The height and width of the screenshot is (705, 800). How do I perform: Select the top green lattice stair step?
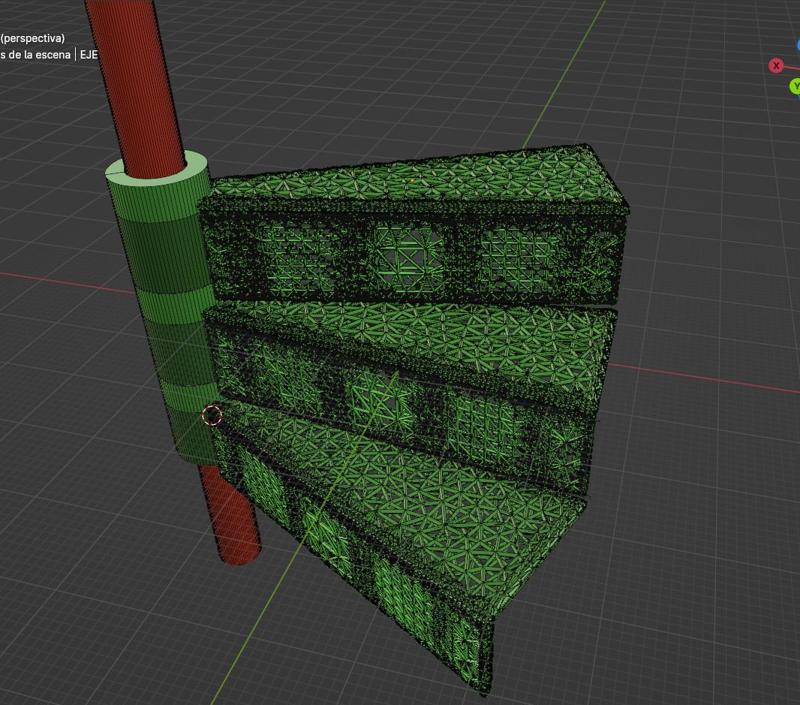pyautogui.click(x=413, y=224)
